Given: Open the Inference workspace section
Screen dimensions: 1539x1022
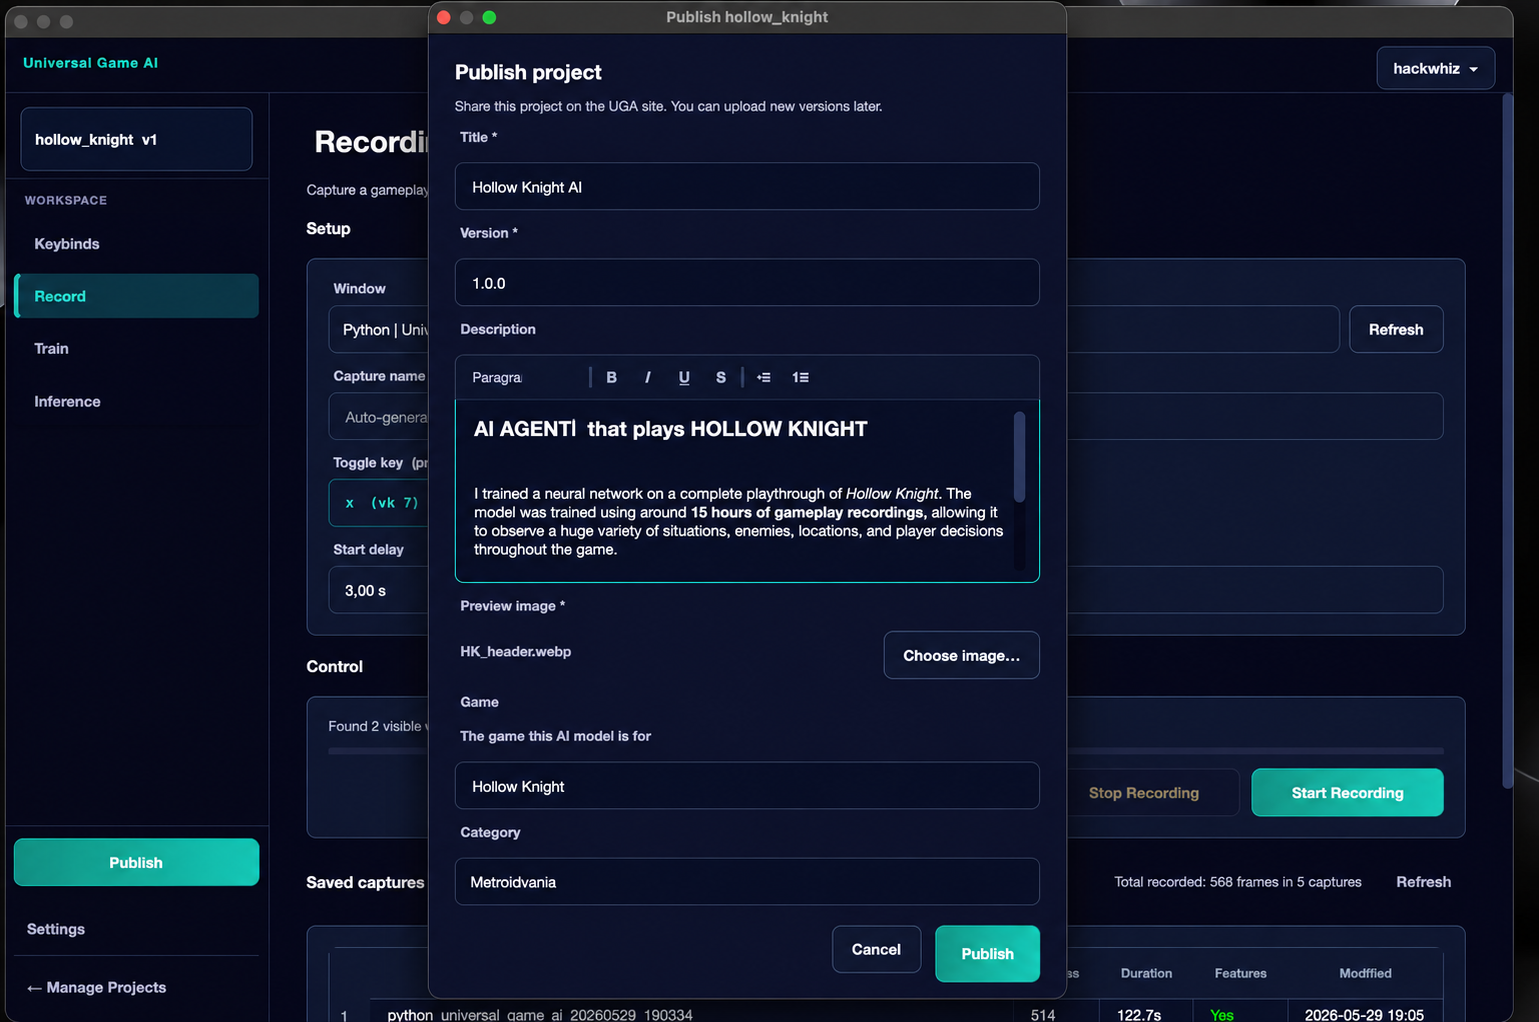Looking at the screenshot, I should tap(136, 401).
